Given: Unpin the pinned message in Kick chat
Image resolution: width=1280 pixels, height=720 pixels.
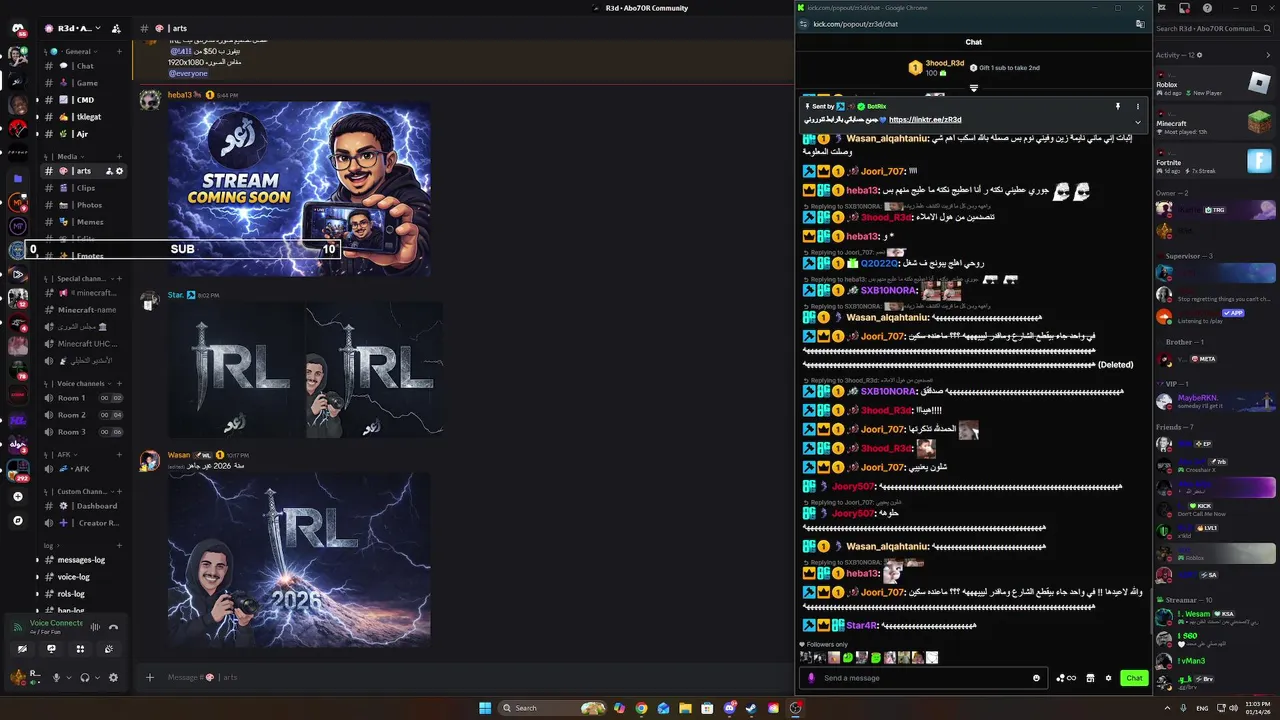Looking at the screenshot, I should coord(1118,106).
